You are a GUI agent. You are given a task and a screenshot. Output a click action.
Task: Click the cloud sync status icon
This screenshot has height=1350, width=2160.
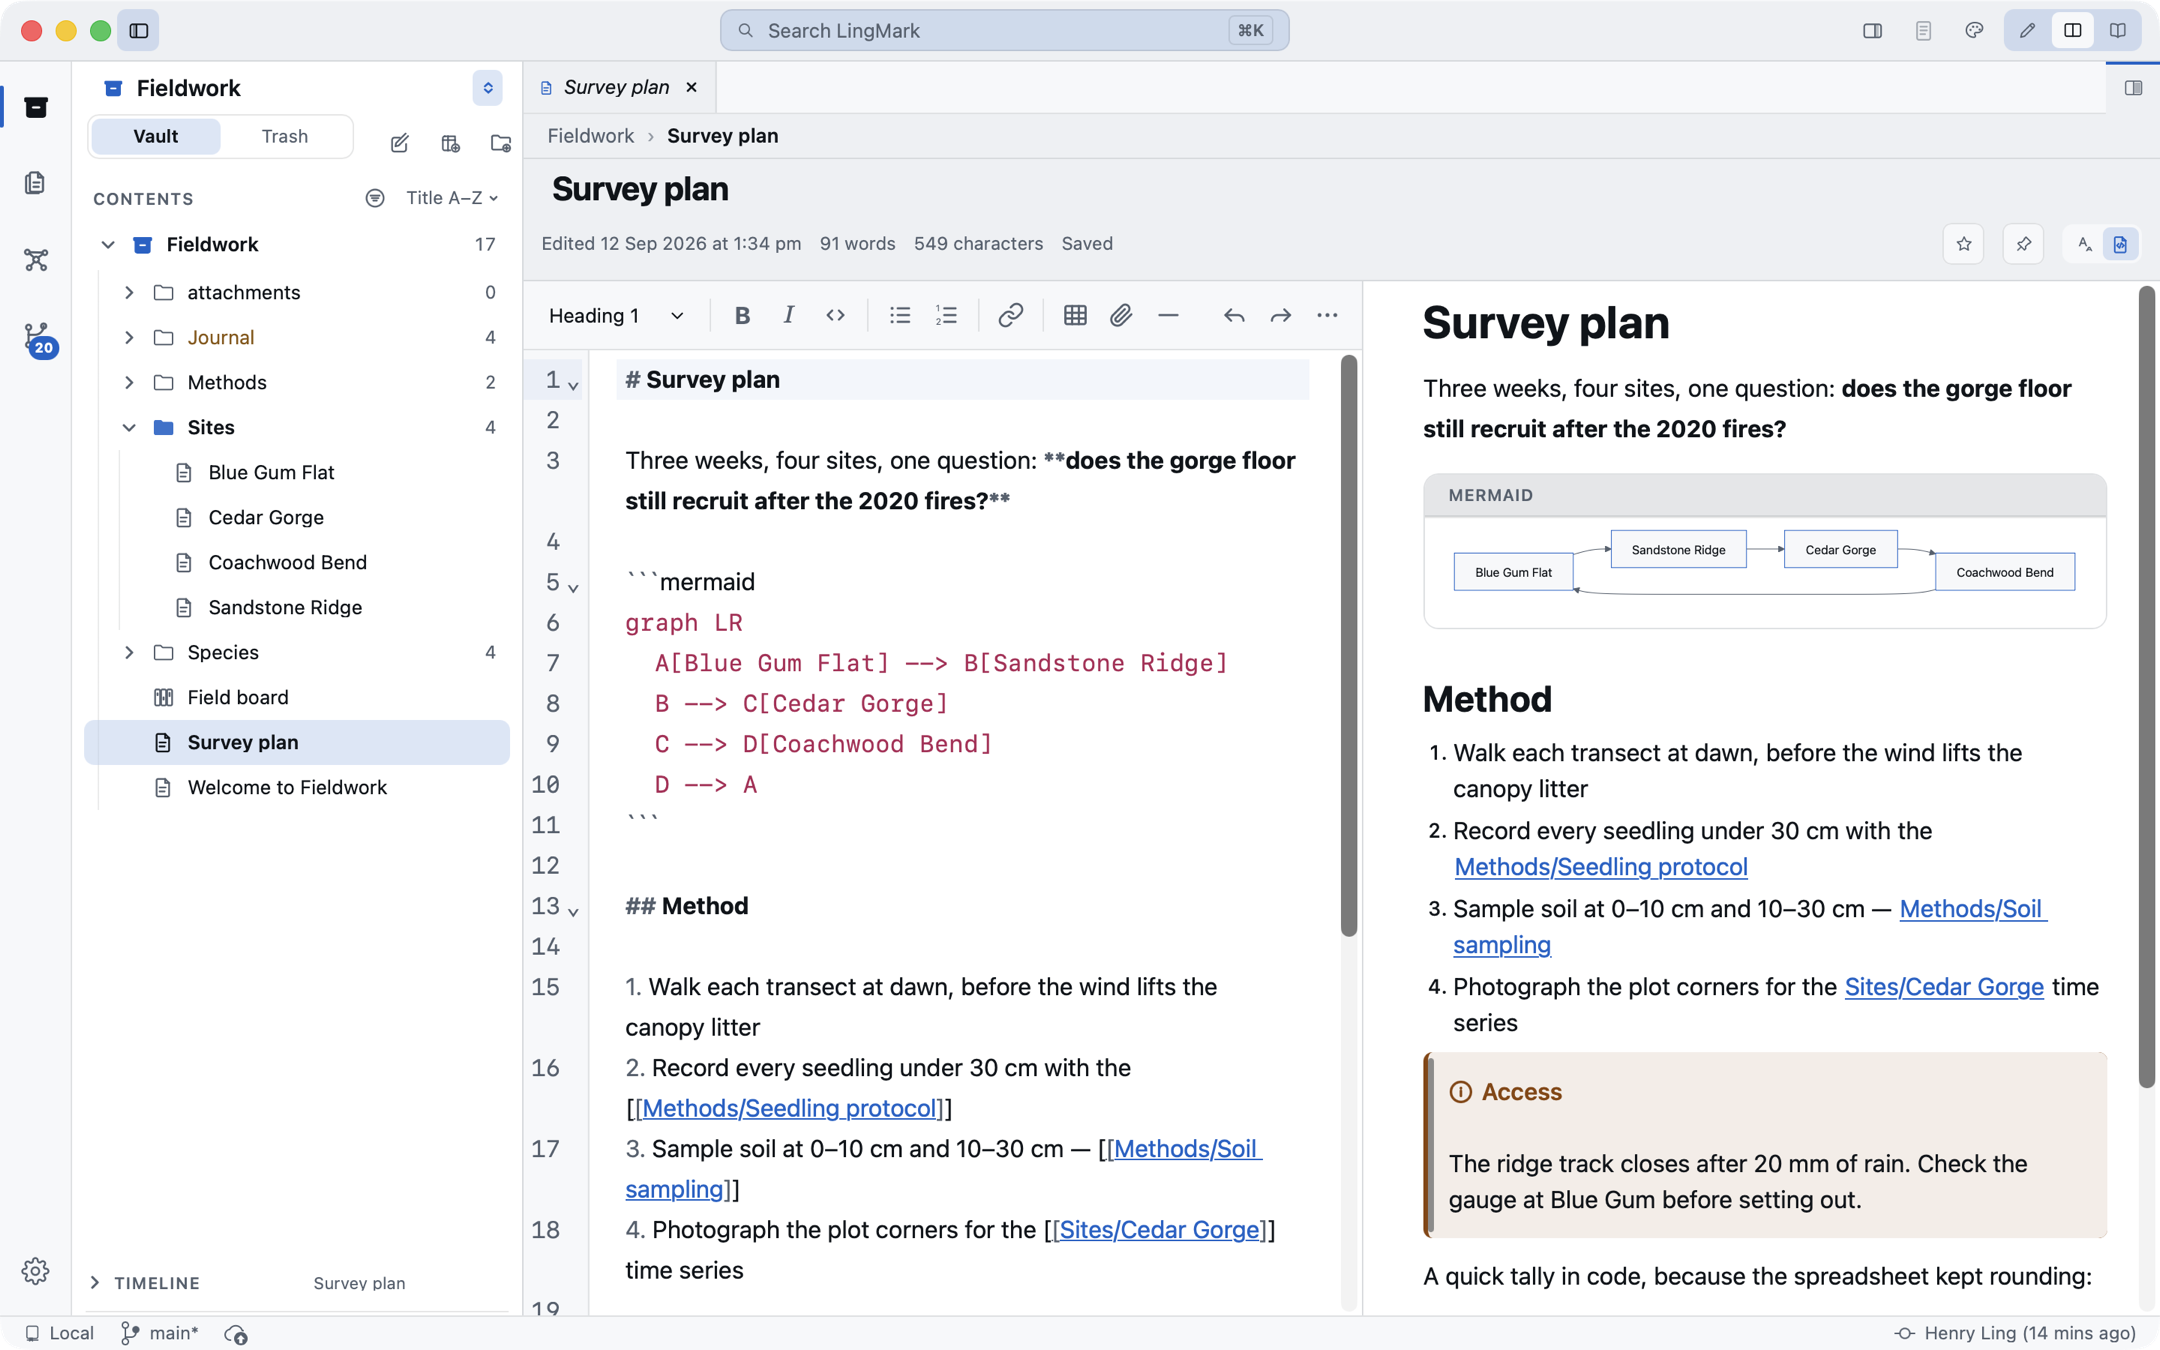236,1334
